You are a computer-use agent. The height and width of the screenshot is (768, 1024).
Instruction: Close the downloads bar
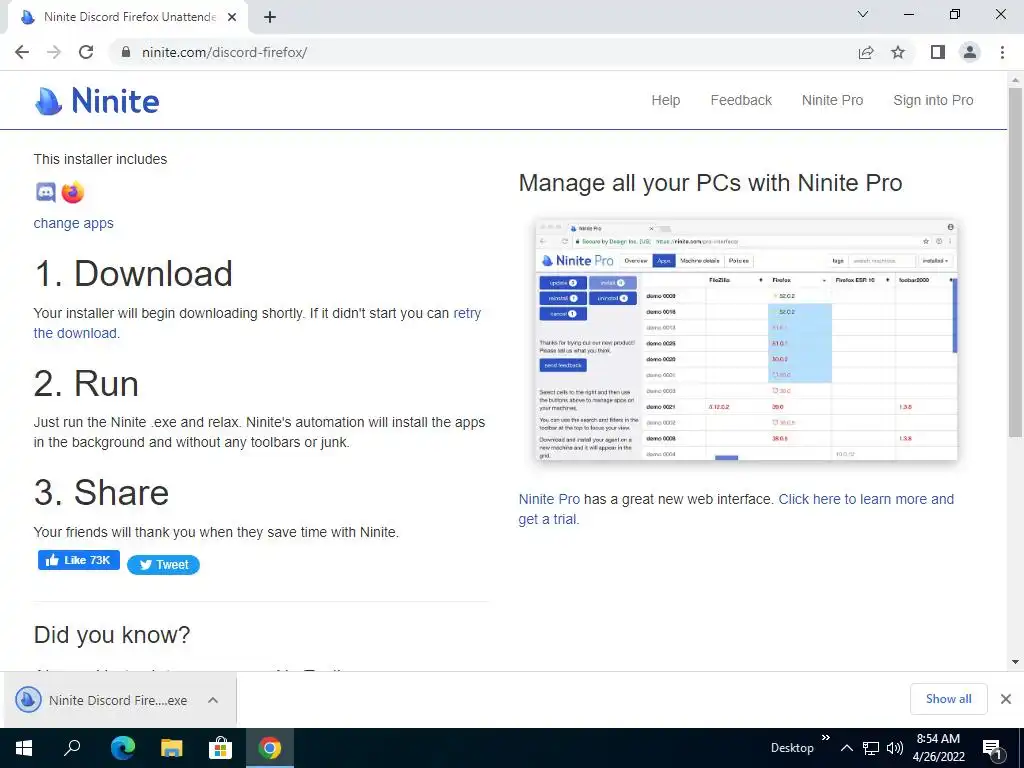pyautogui.click(x=1006, y=699)
